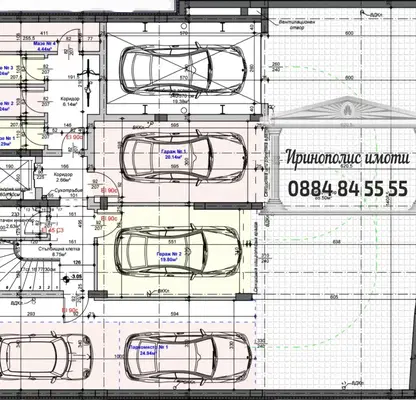The width and height of the screenshot is (416, 400).
Task: Click the Коридор 6.14м² label
Action: (70, 102)
